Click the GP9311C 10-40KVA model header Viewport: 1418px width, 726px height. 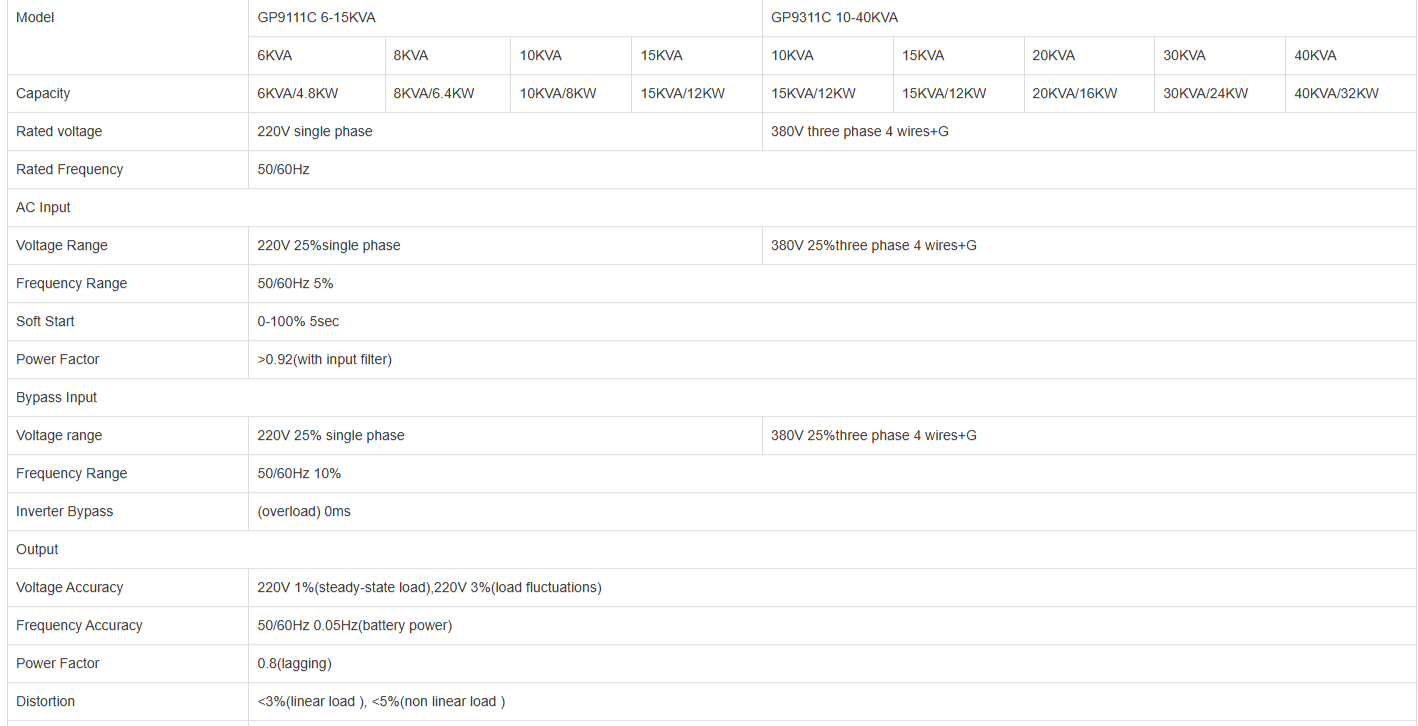[834, 18]
